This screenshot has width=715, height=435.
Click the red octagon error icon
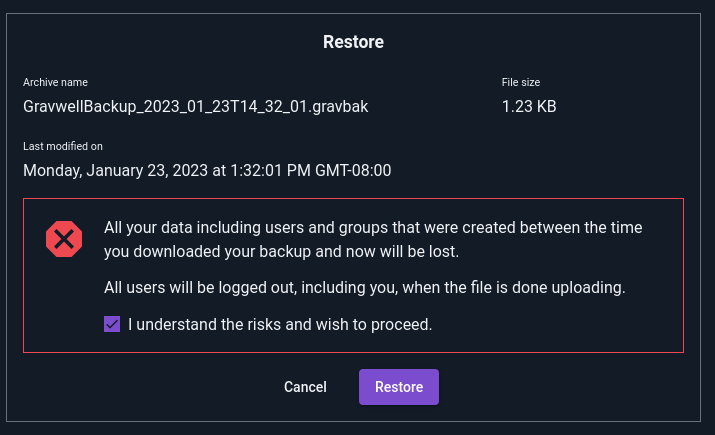[x=64, y=239]
